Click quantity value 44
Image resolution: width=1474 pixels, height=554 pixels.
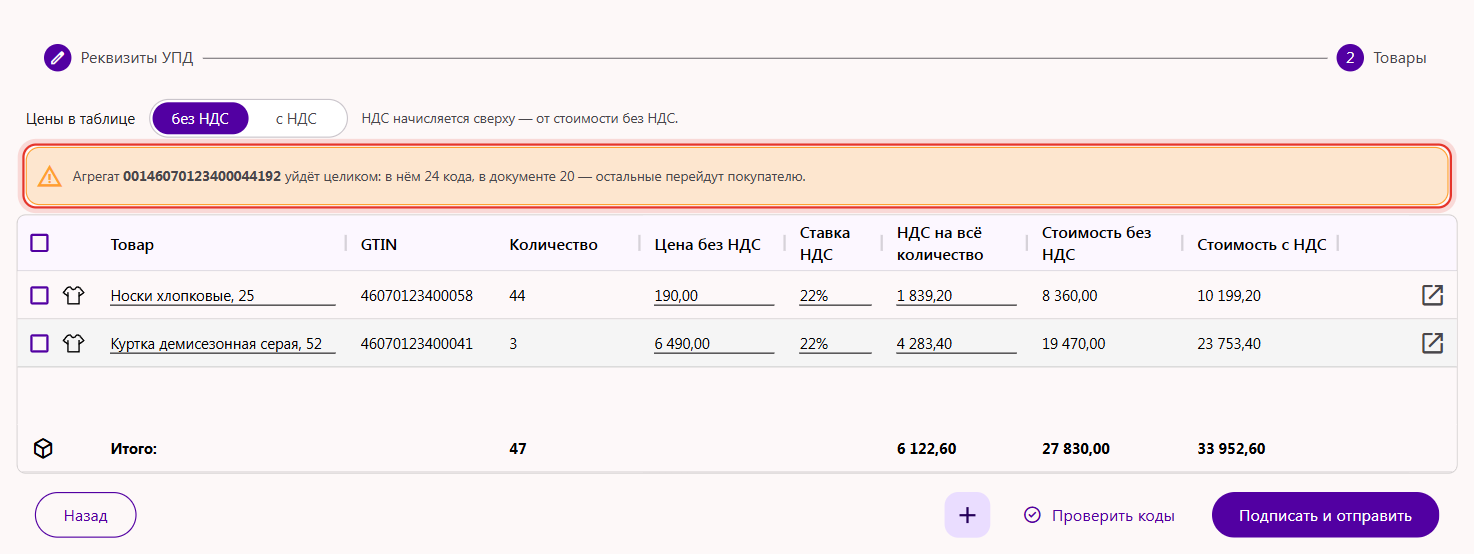click(517, 295)
